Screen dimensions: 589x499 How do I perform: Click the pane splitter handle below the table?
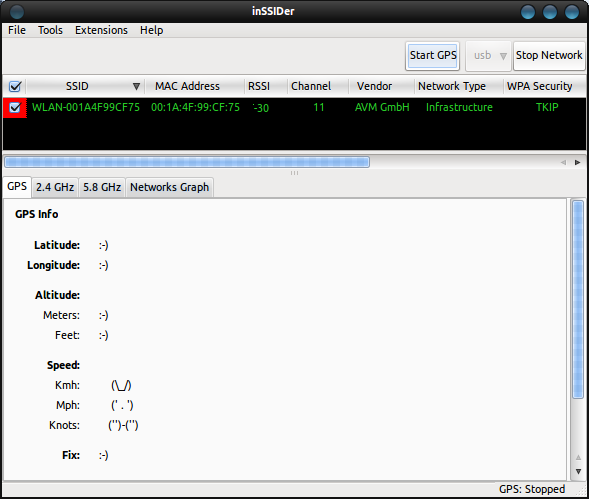click(x=294, y=173)
